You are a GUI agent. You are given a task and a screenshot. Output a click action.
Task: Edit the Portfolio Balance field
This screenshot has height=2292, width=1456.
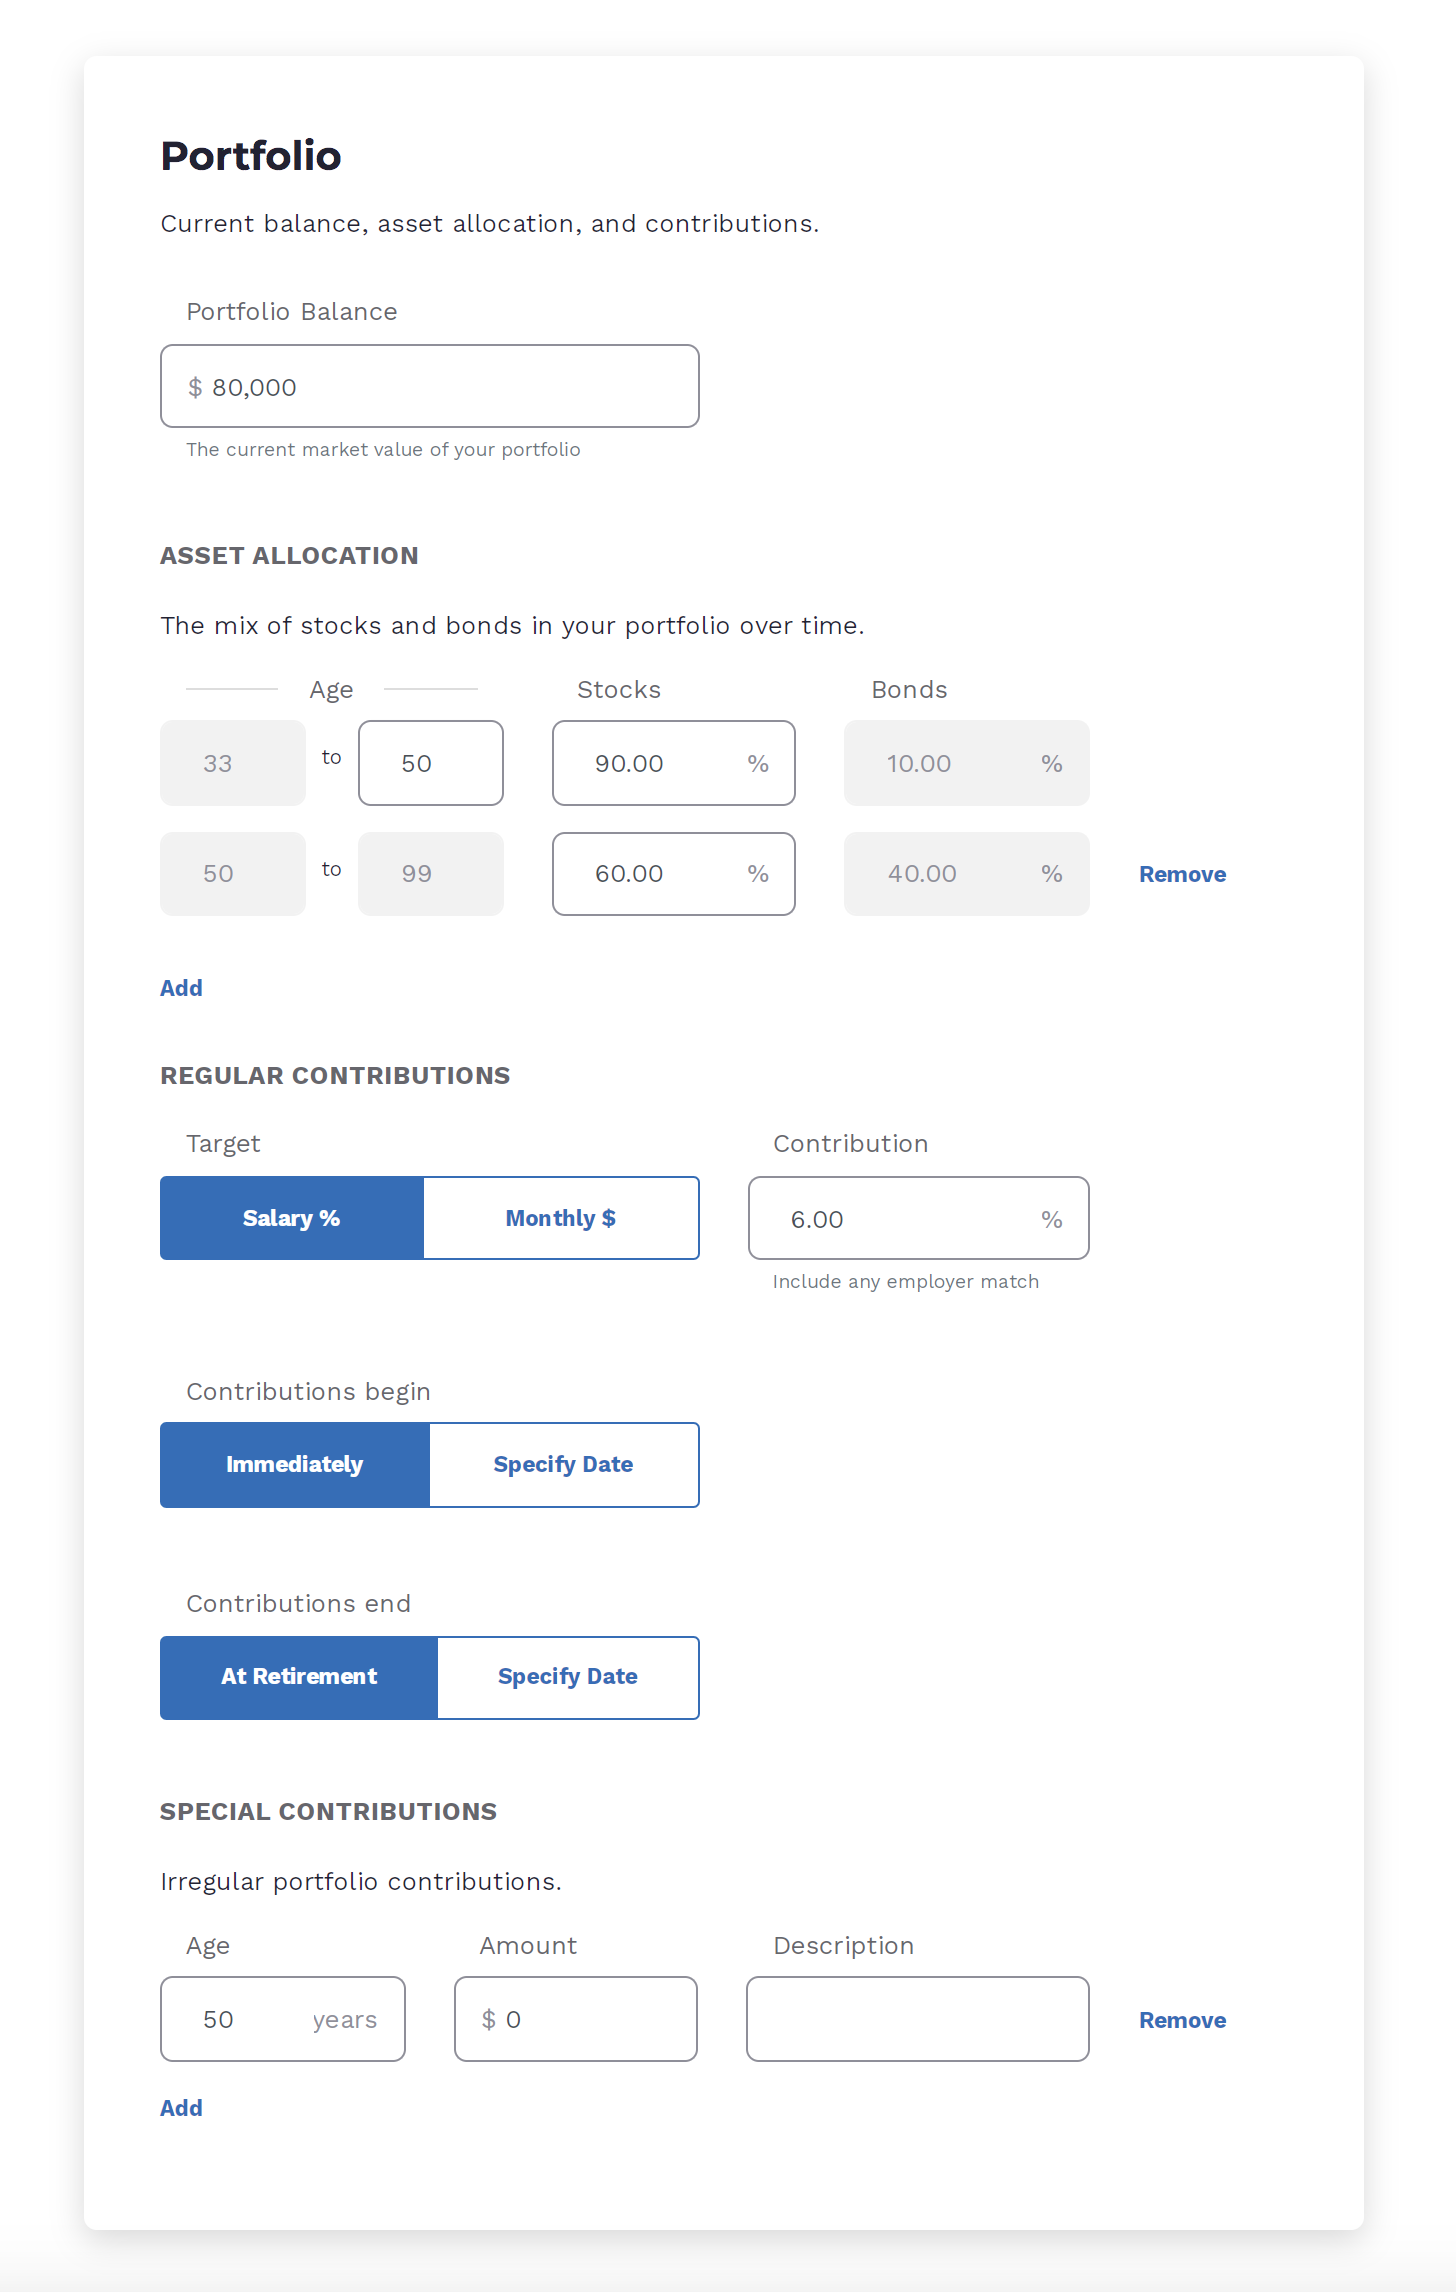[429, 386]
